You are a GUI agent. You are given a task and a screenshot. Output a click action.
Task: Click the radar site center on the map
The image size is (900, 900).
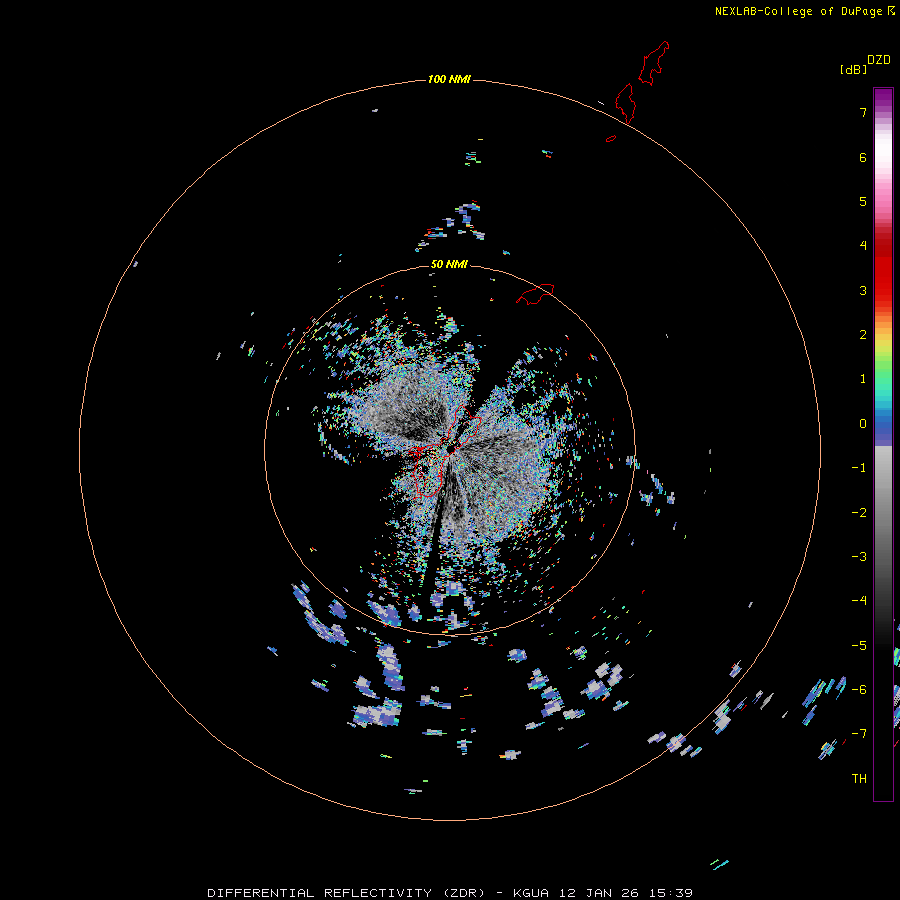(451, 448)
